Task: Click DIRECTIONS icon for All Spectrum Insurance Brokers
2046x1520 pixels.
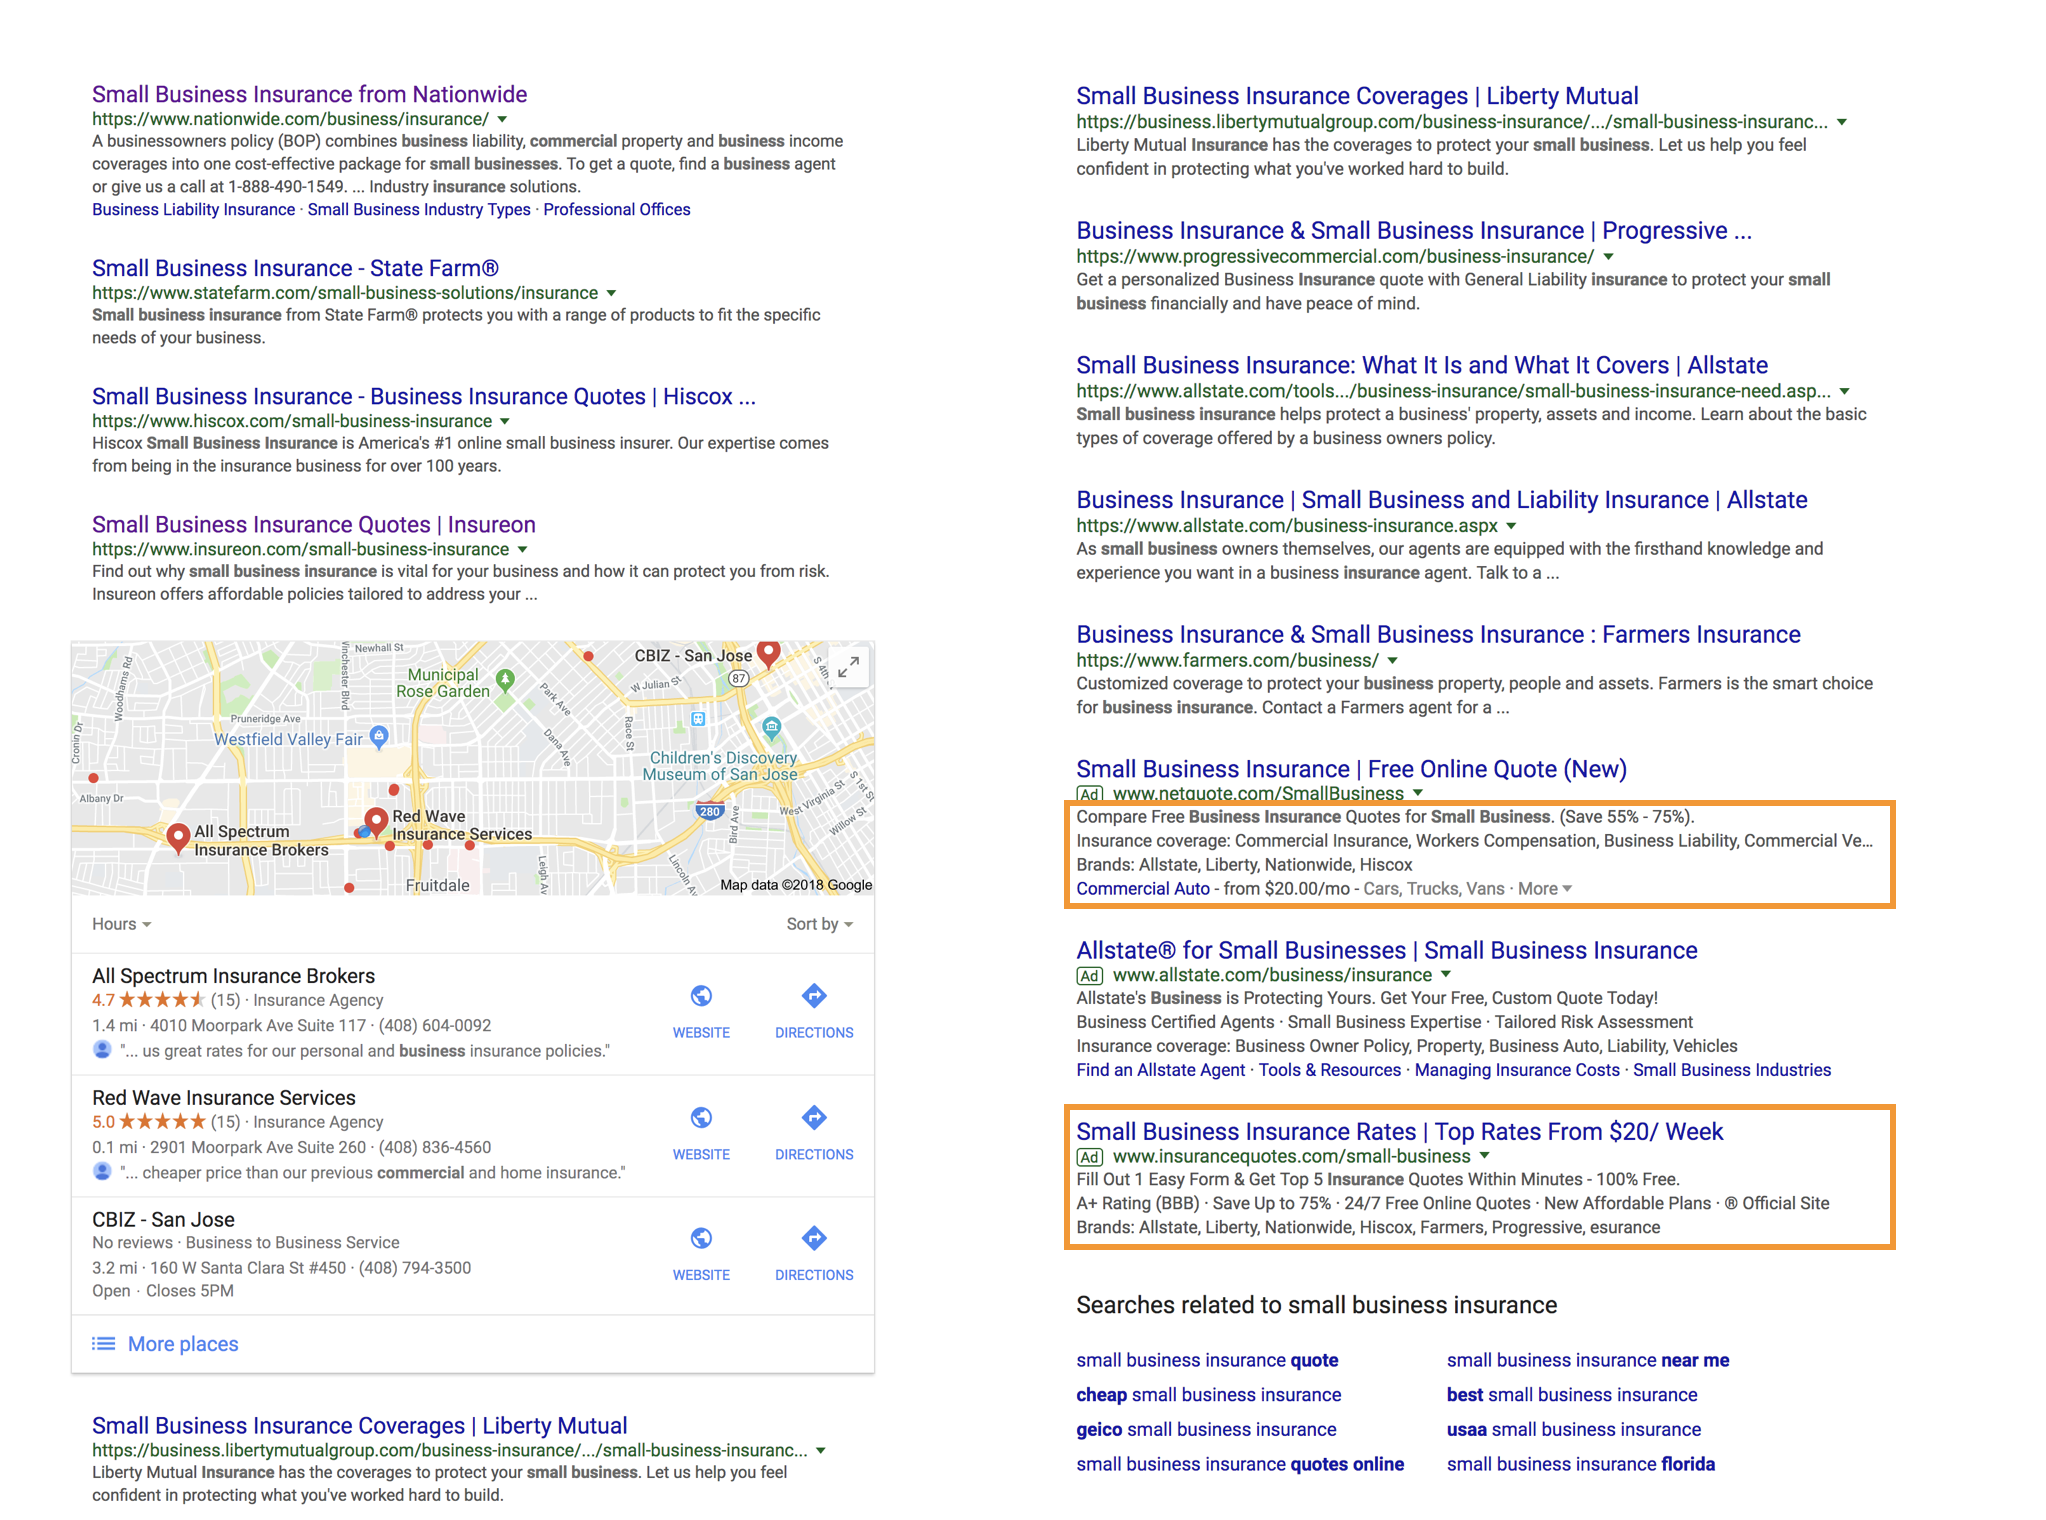Action: [x=814, y=996]
